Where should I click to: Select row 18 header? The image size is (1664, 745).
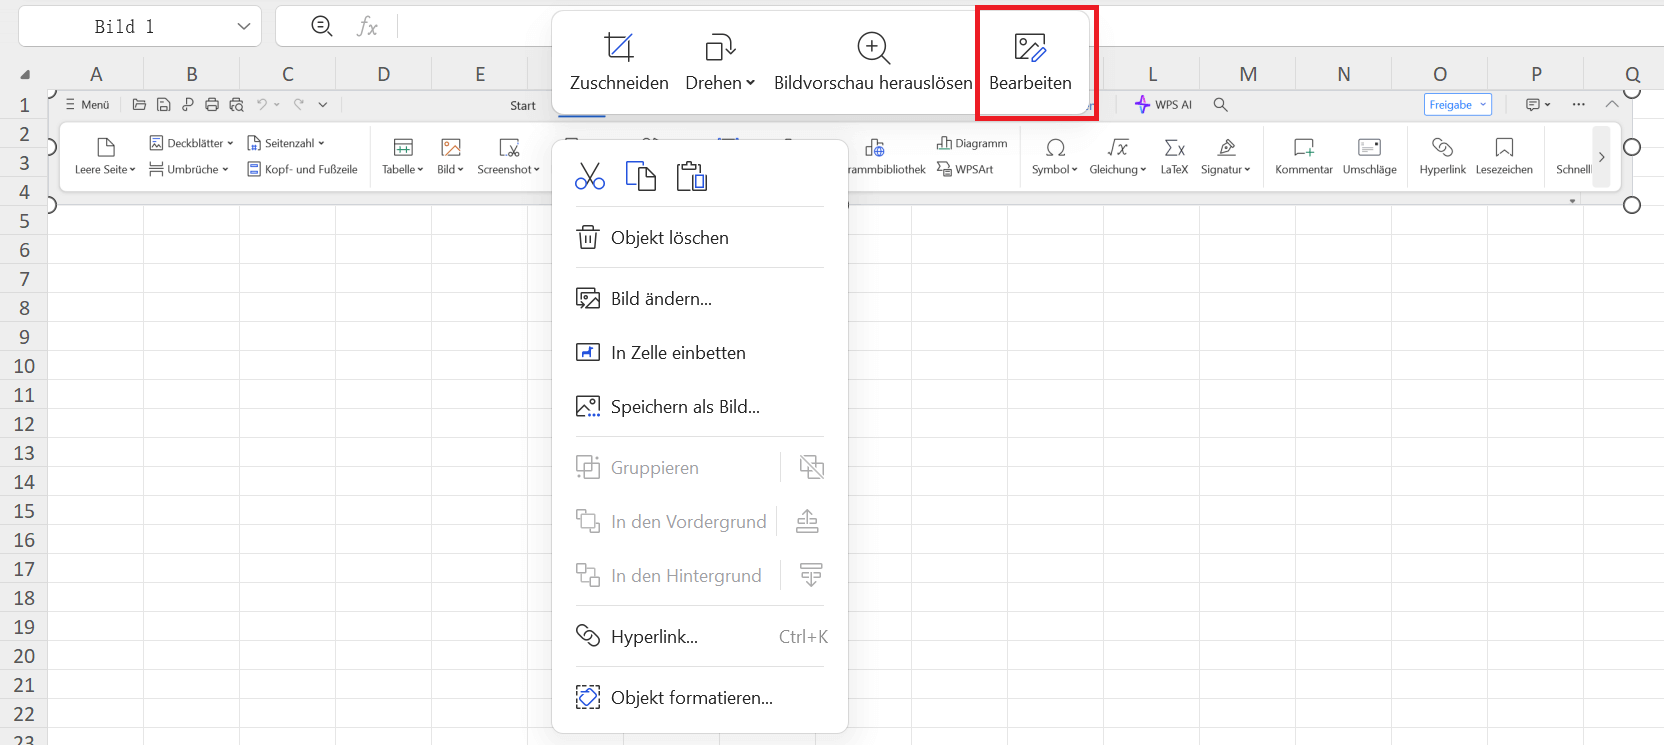pos(24,598)
